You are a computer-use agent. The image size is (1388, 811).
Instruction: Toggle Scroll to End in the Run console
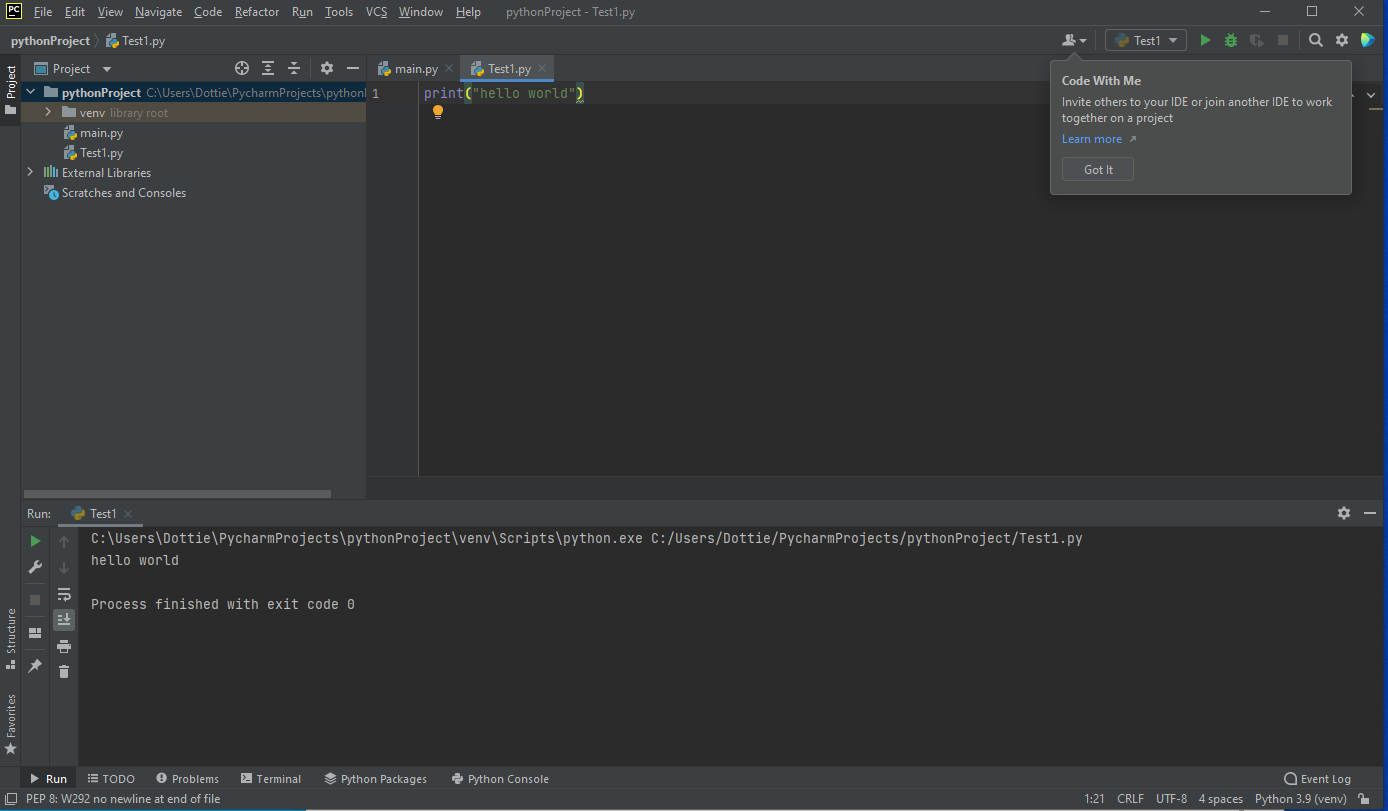(64, 620)
